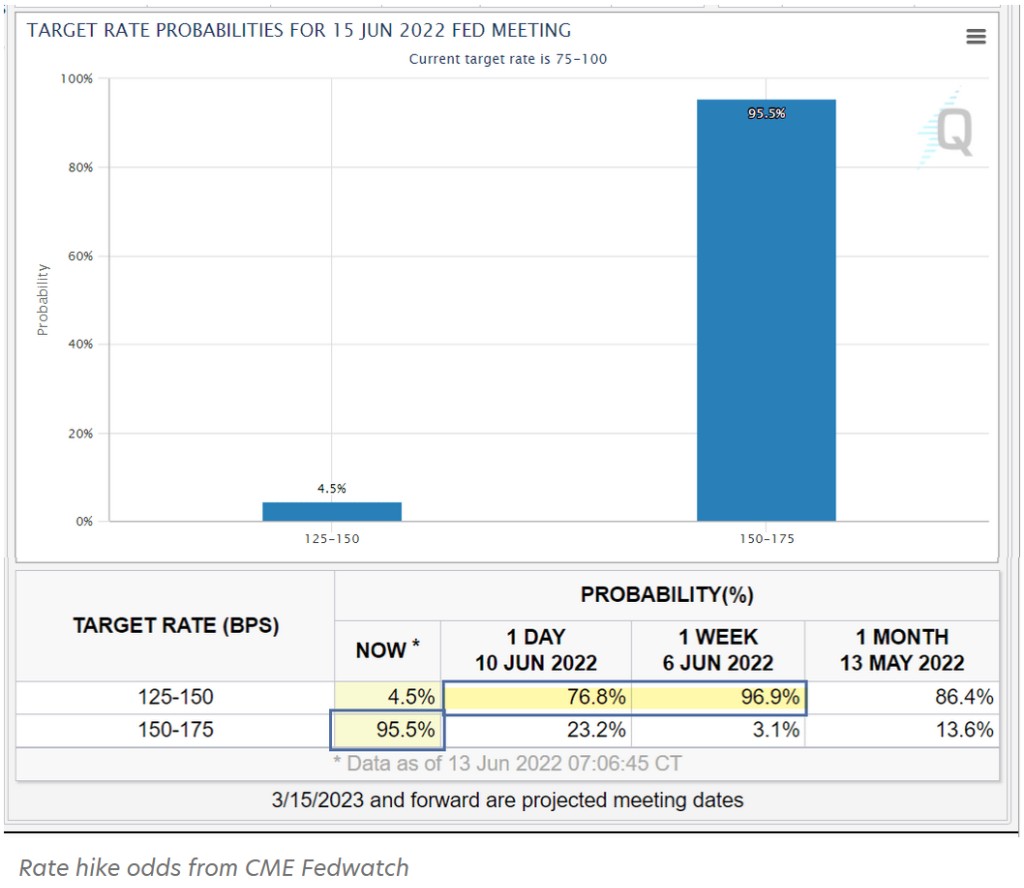Click the 125-150 probability bar
Screen dimensions: 1024x888
pos(332,511)
